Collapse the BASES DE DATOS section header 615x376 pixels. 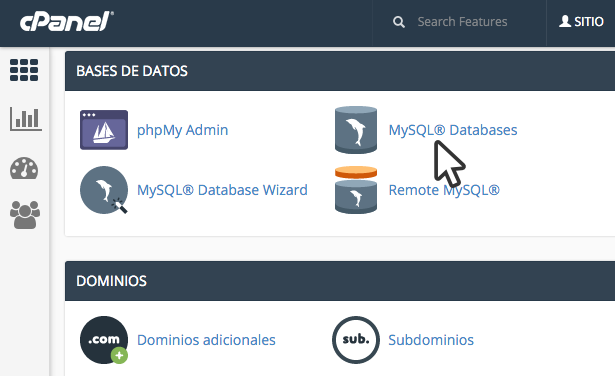pyautogui.click(x=340, y=71)
